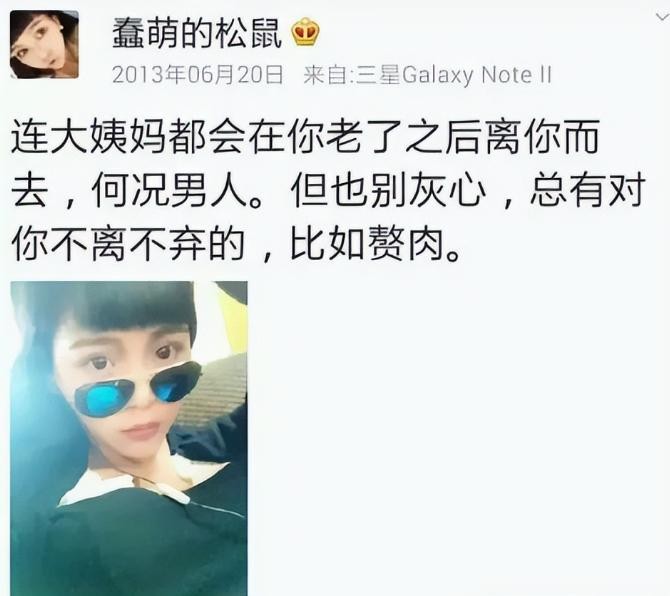The image size is (670, 596).
Task: Click the post date 2013年06月20日
Action: (x=198, y=75)
